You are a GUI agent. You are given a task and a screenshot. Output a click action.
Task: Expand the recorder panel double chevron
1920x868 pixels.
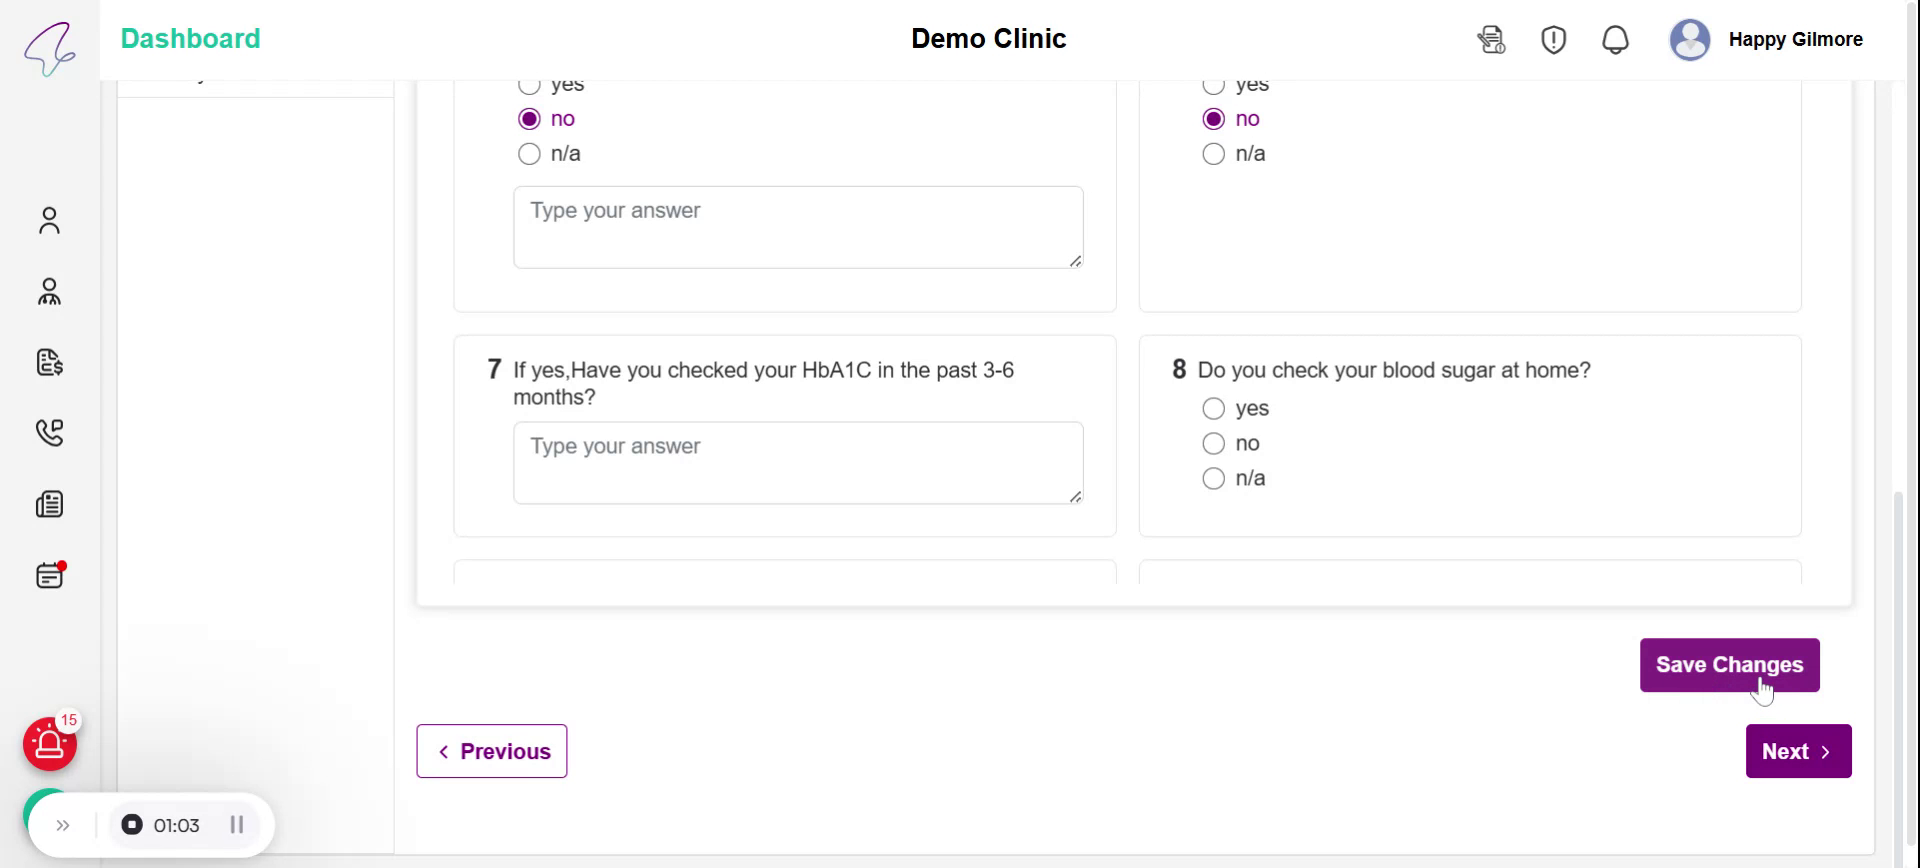[x=63, y=825]
